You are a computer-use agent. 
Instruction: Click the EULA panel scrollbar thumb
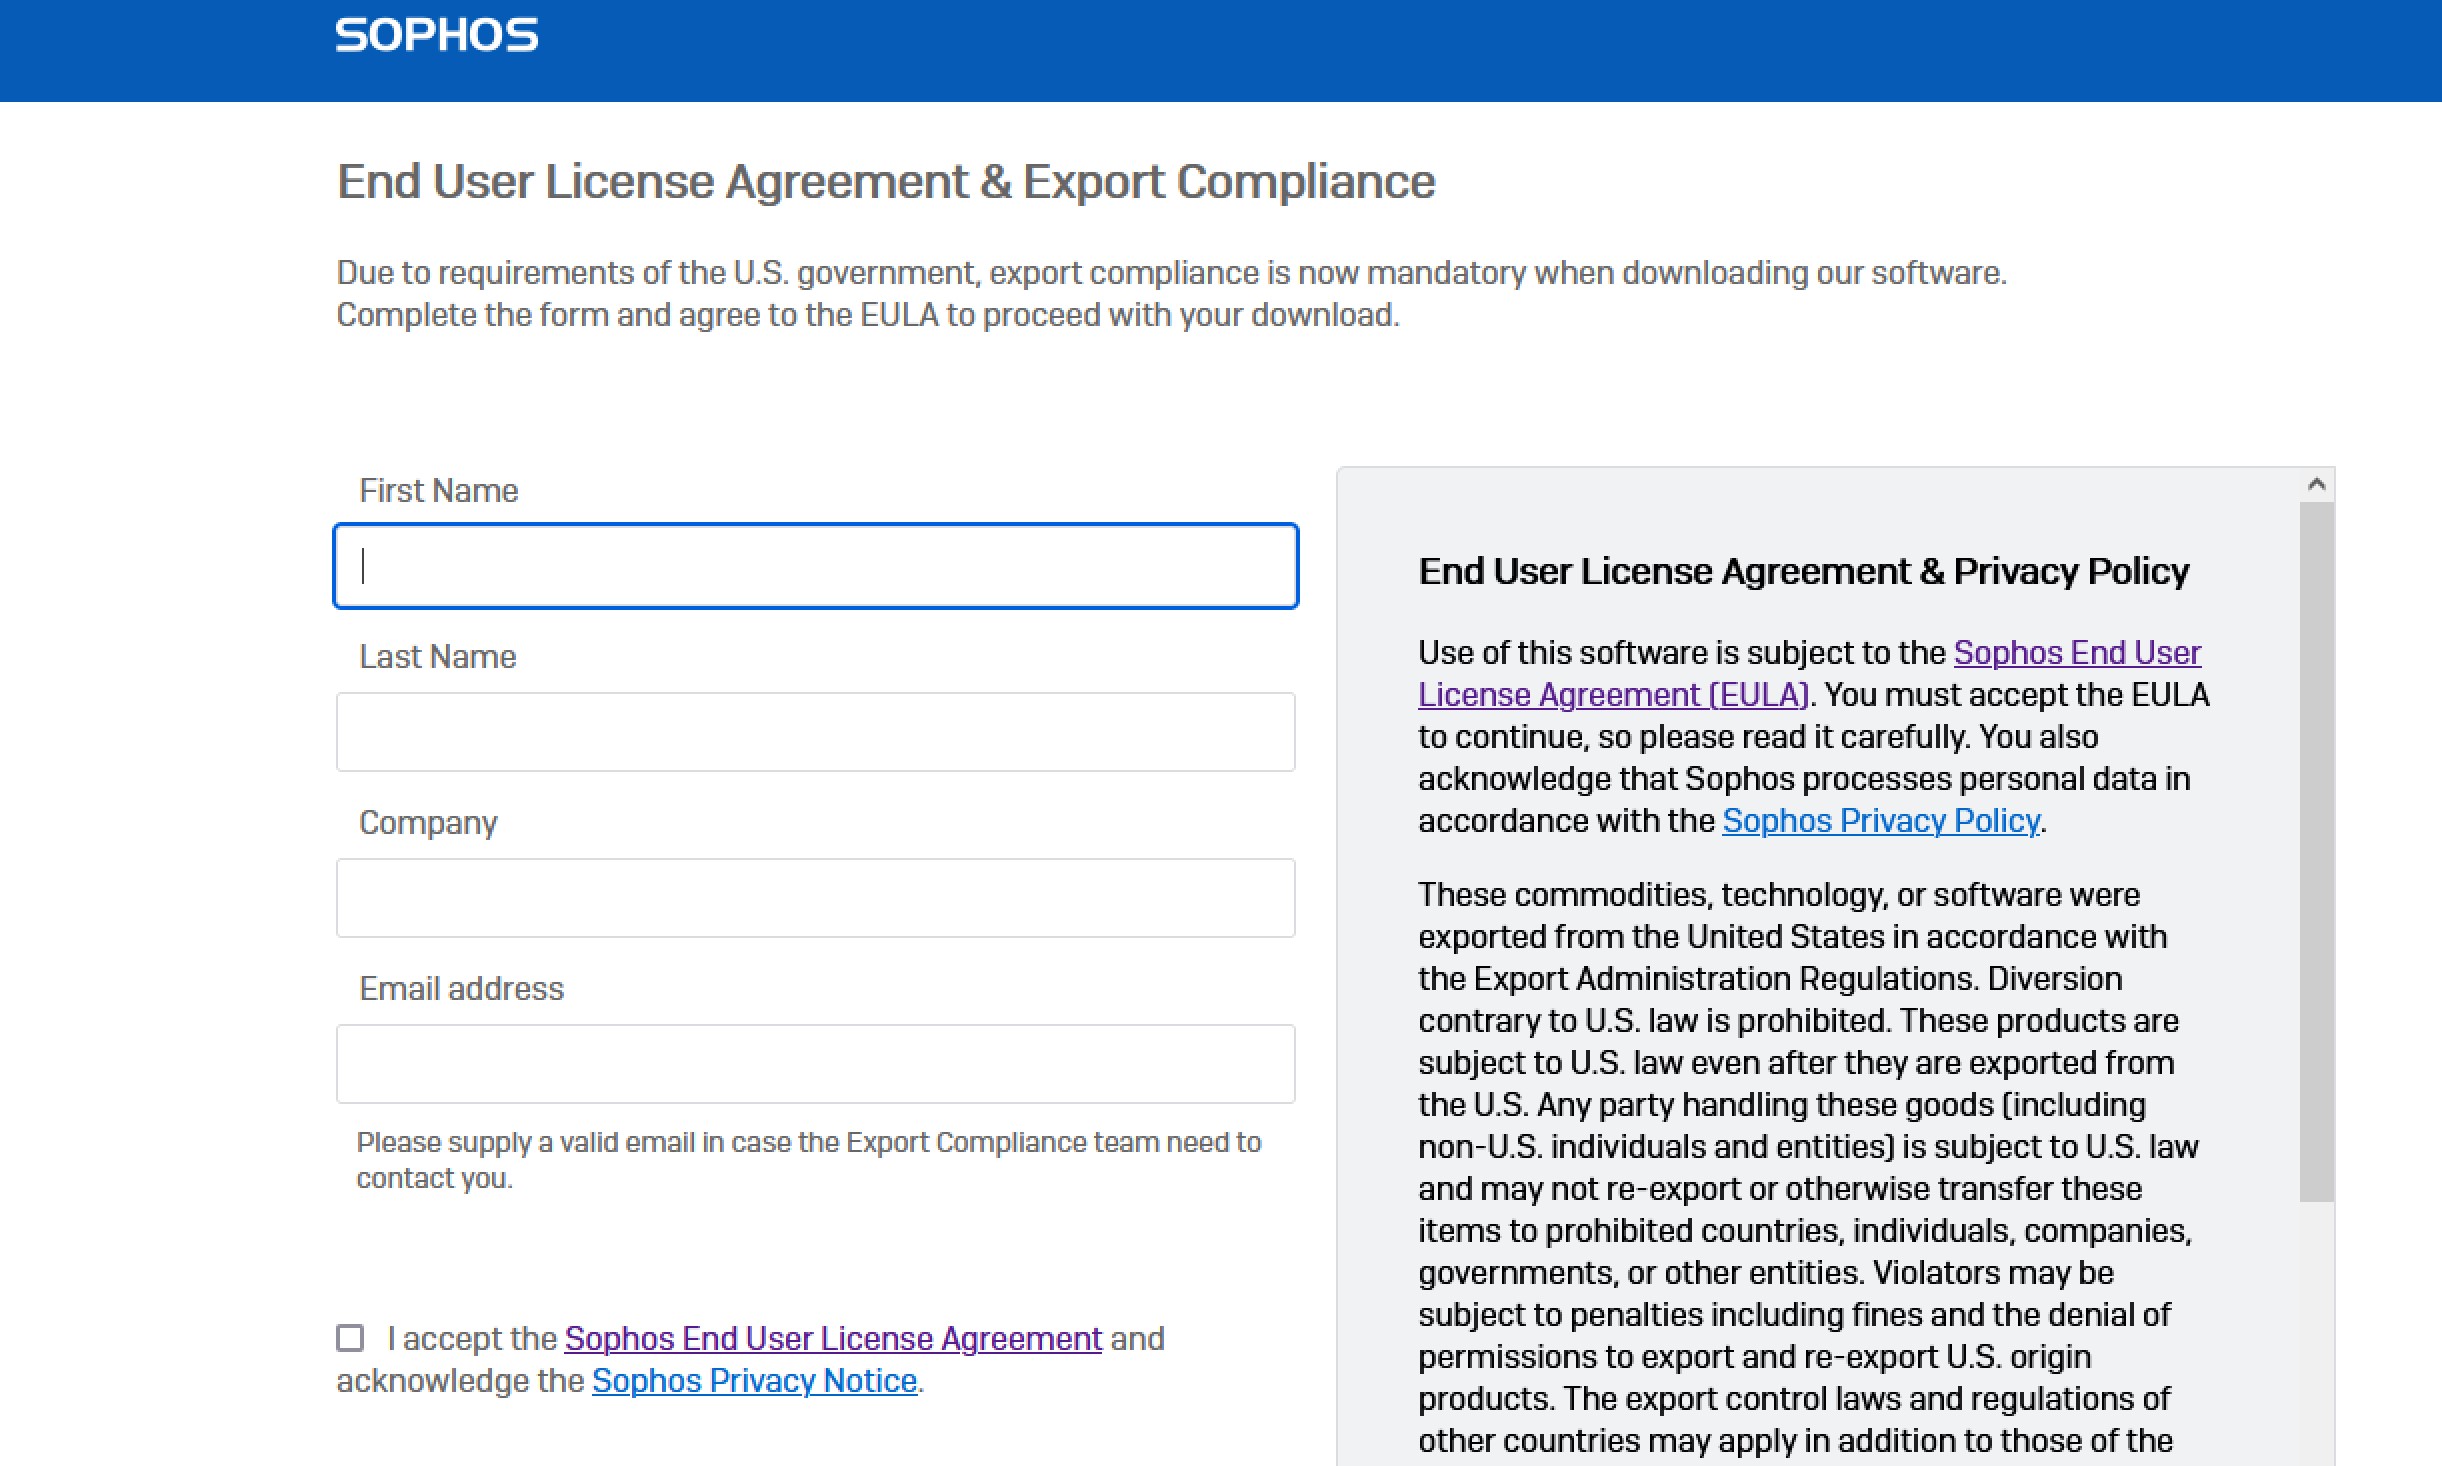(2316, 852)
